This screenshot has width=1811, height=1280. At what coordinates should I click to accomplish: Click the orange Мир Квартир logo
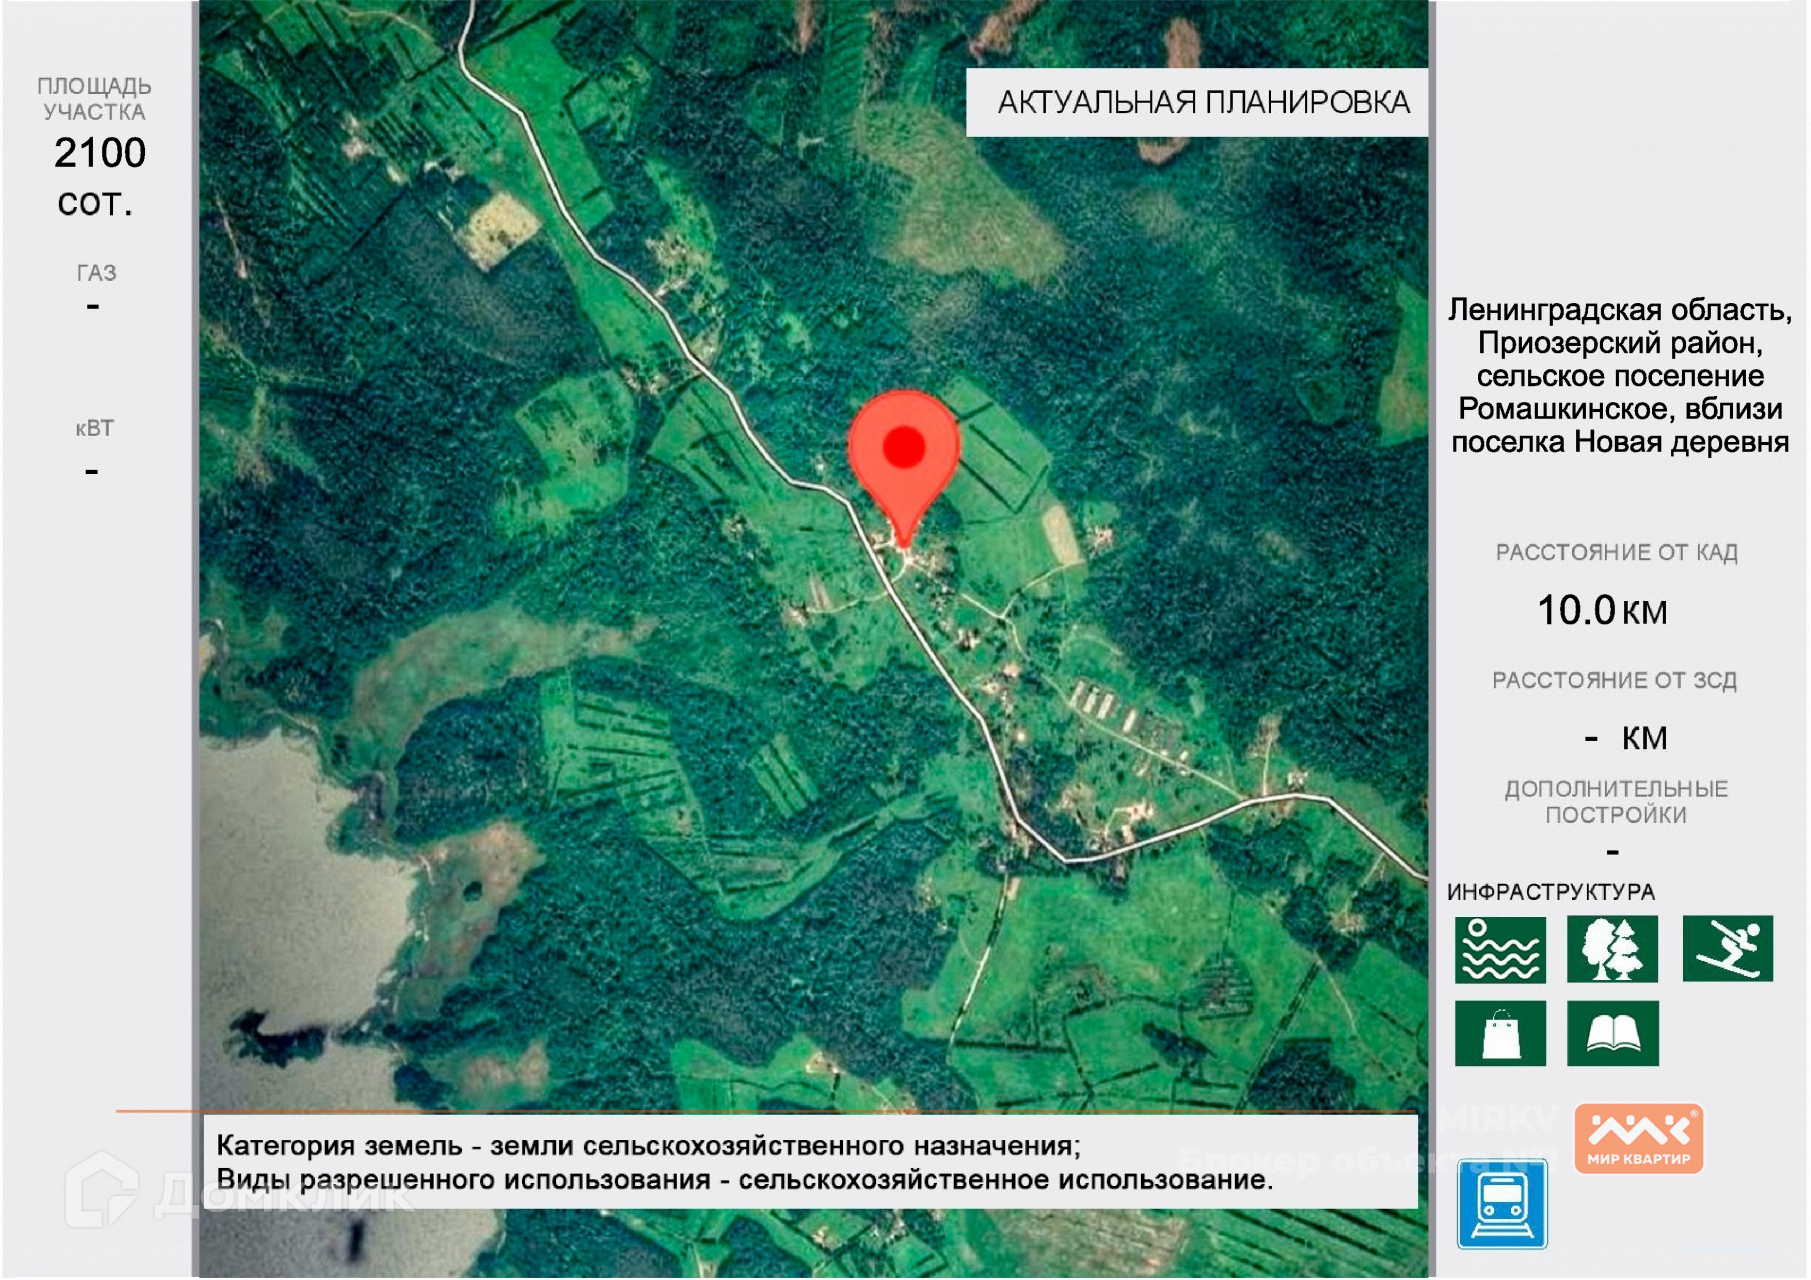(x=1638, y=1138)
